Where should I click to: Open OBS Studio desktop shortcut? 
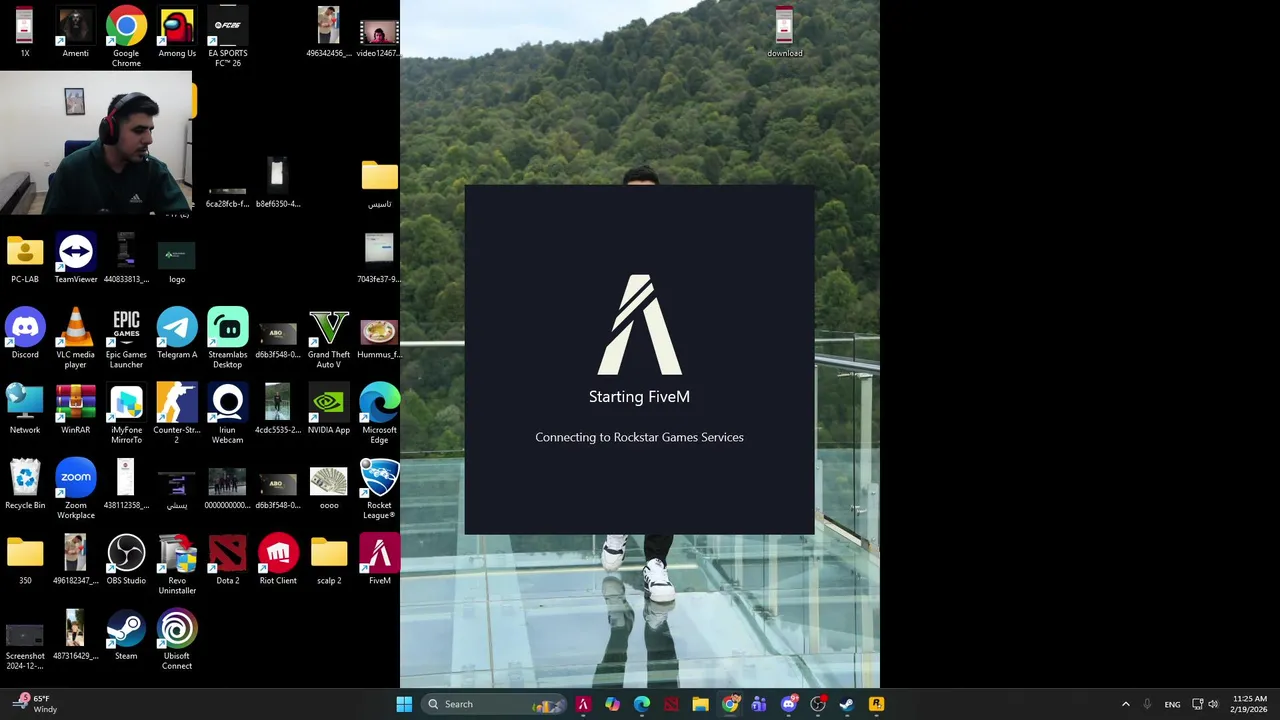tap(126, 560)
